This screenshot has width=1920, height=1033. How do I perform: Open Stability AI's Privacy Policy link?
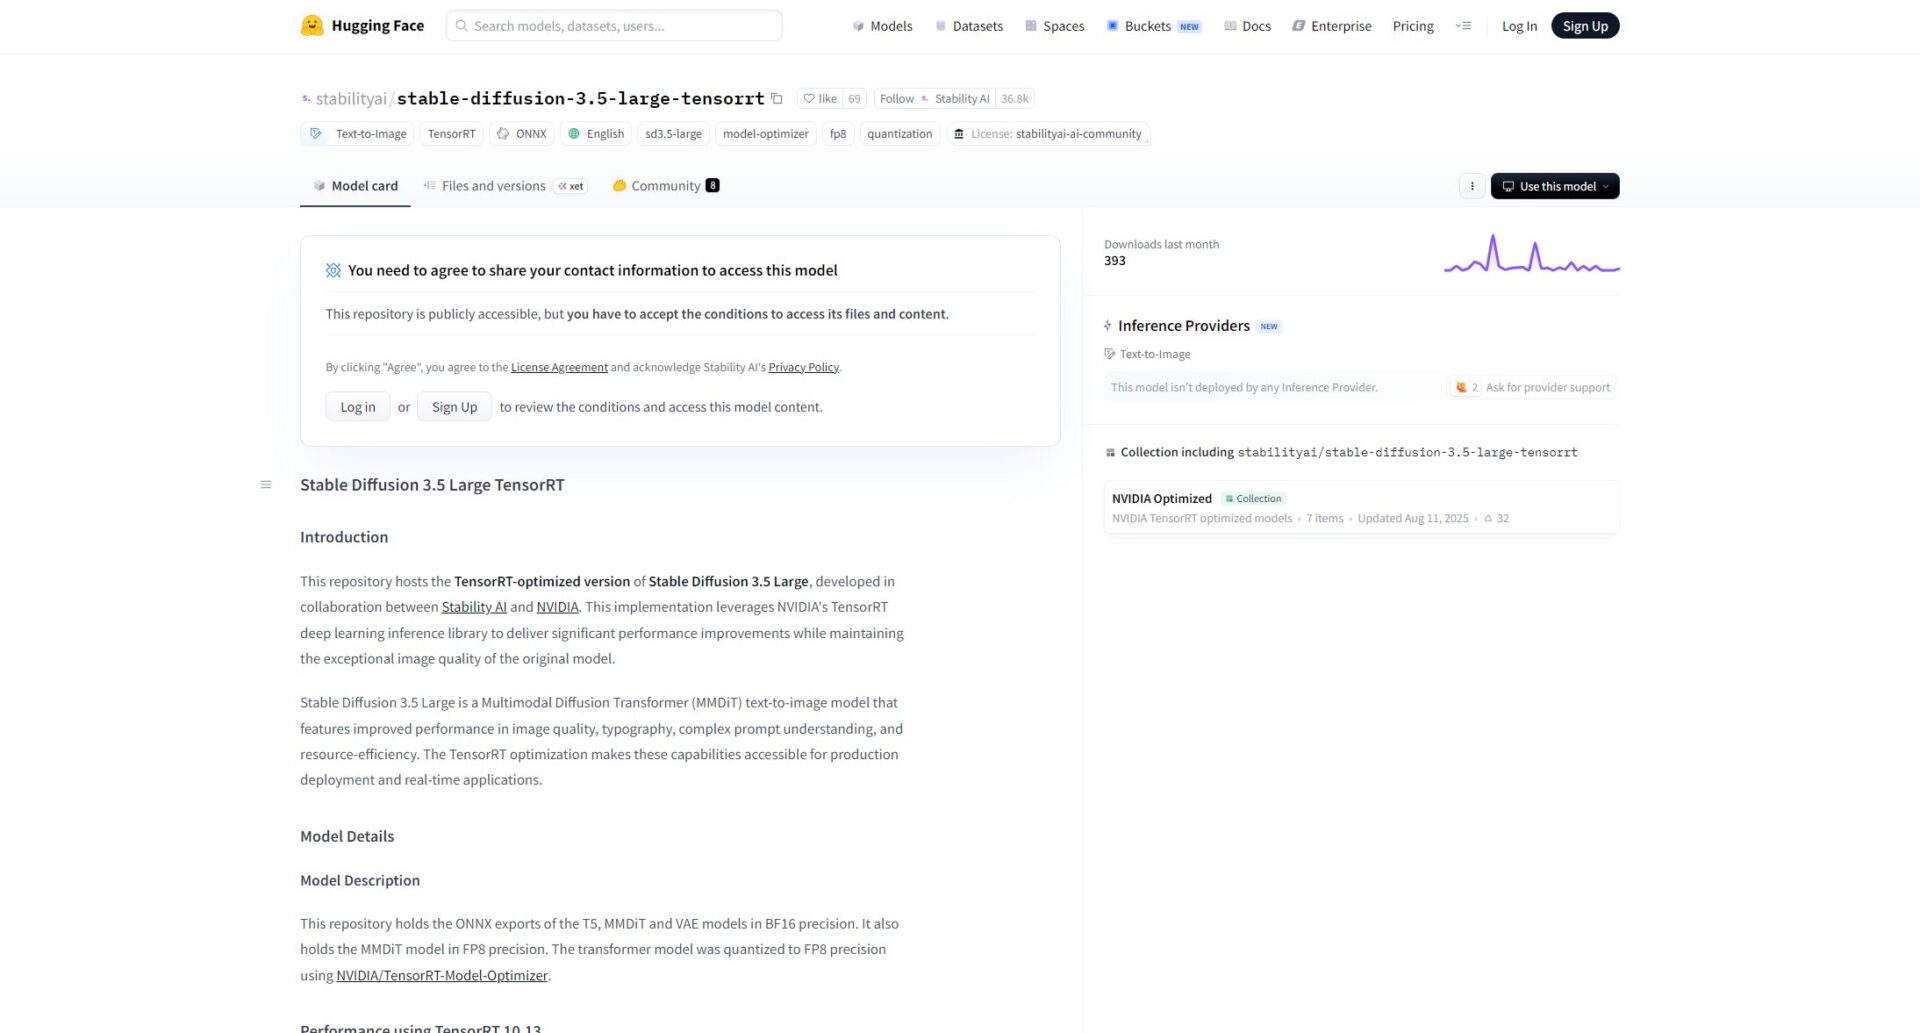tap(804, 367)
